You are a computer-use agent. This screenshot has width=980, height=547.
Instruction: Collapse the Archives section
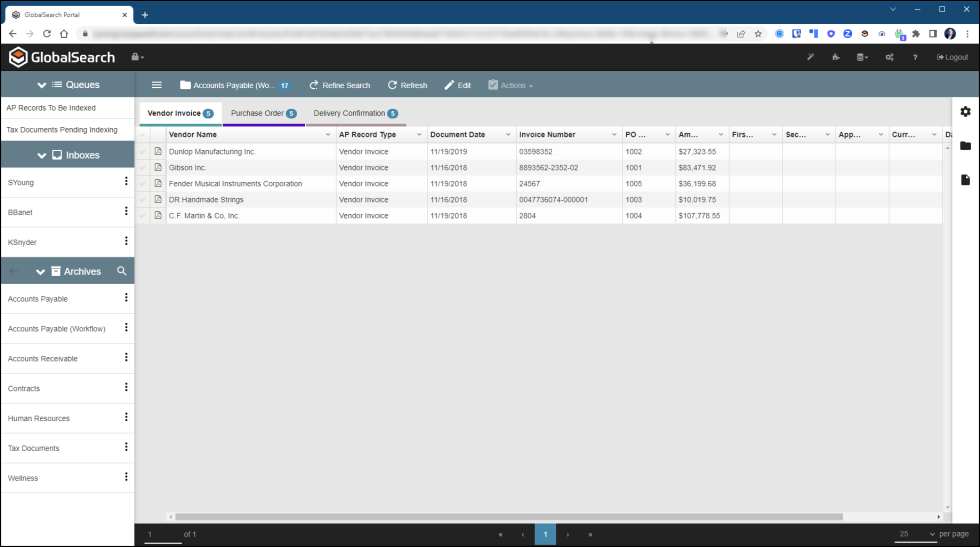(x=40, y=271)
